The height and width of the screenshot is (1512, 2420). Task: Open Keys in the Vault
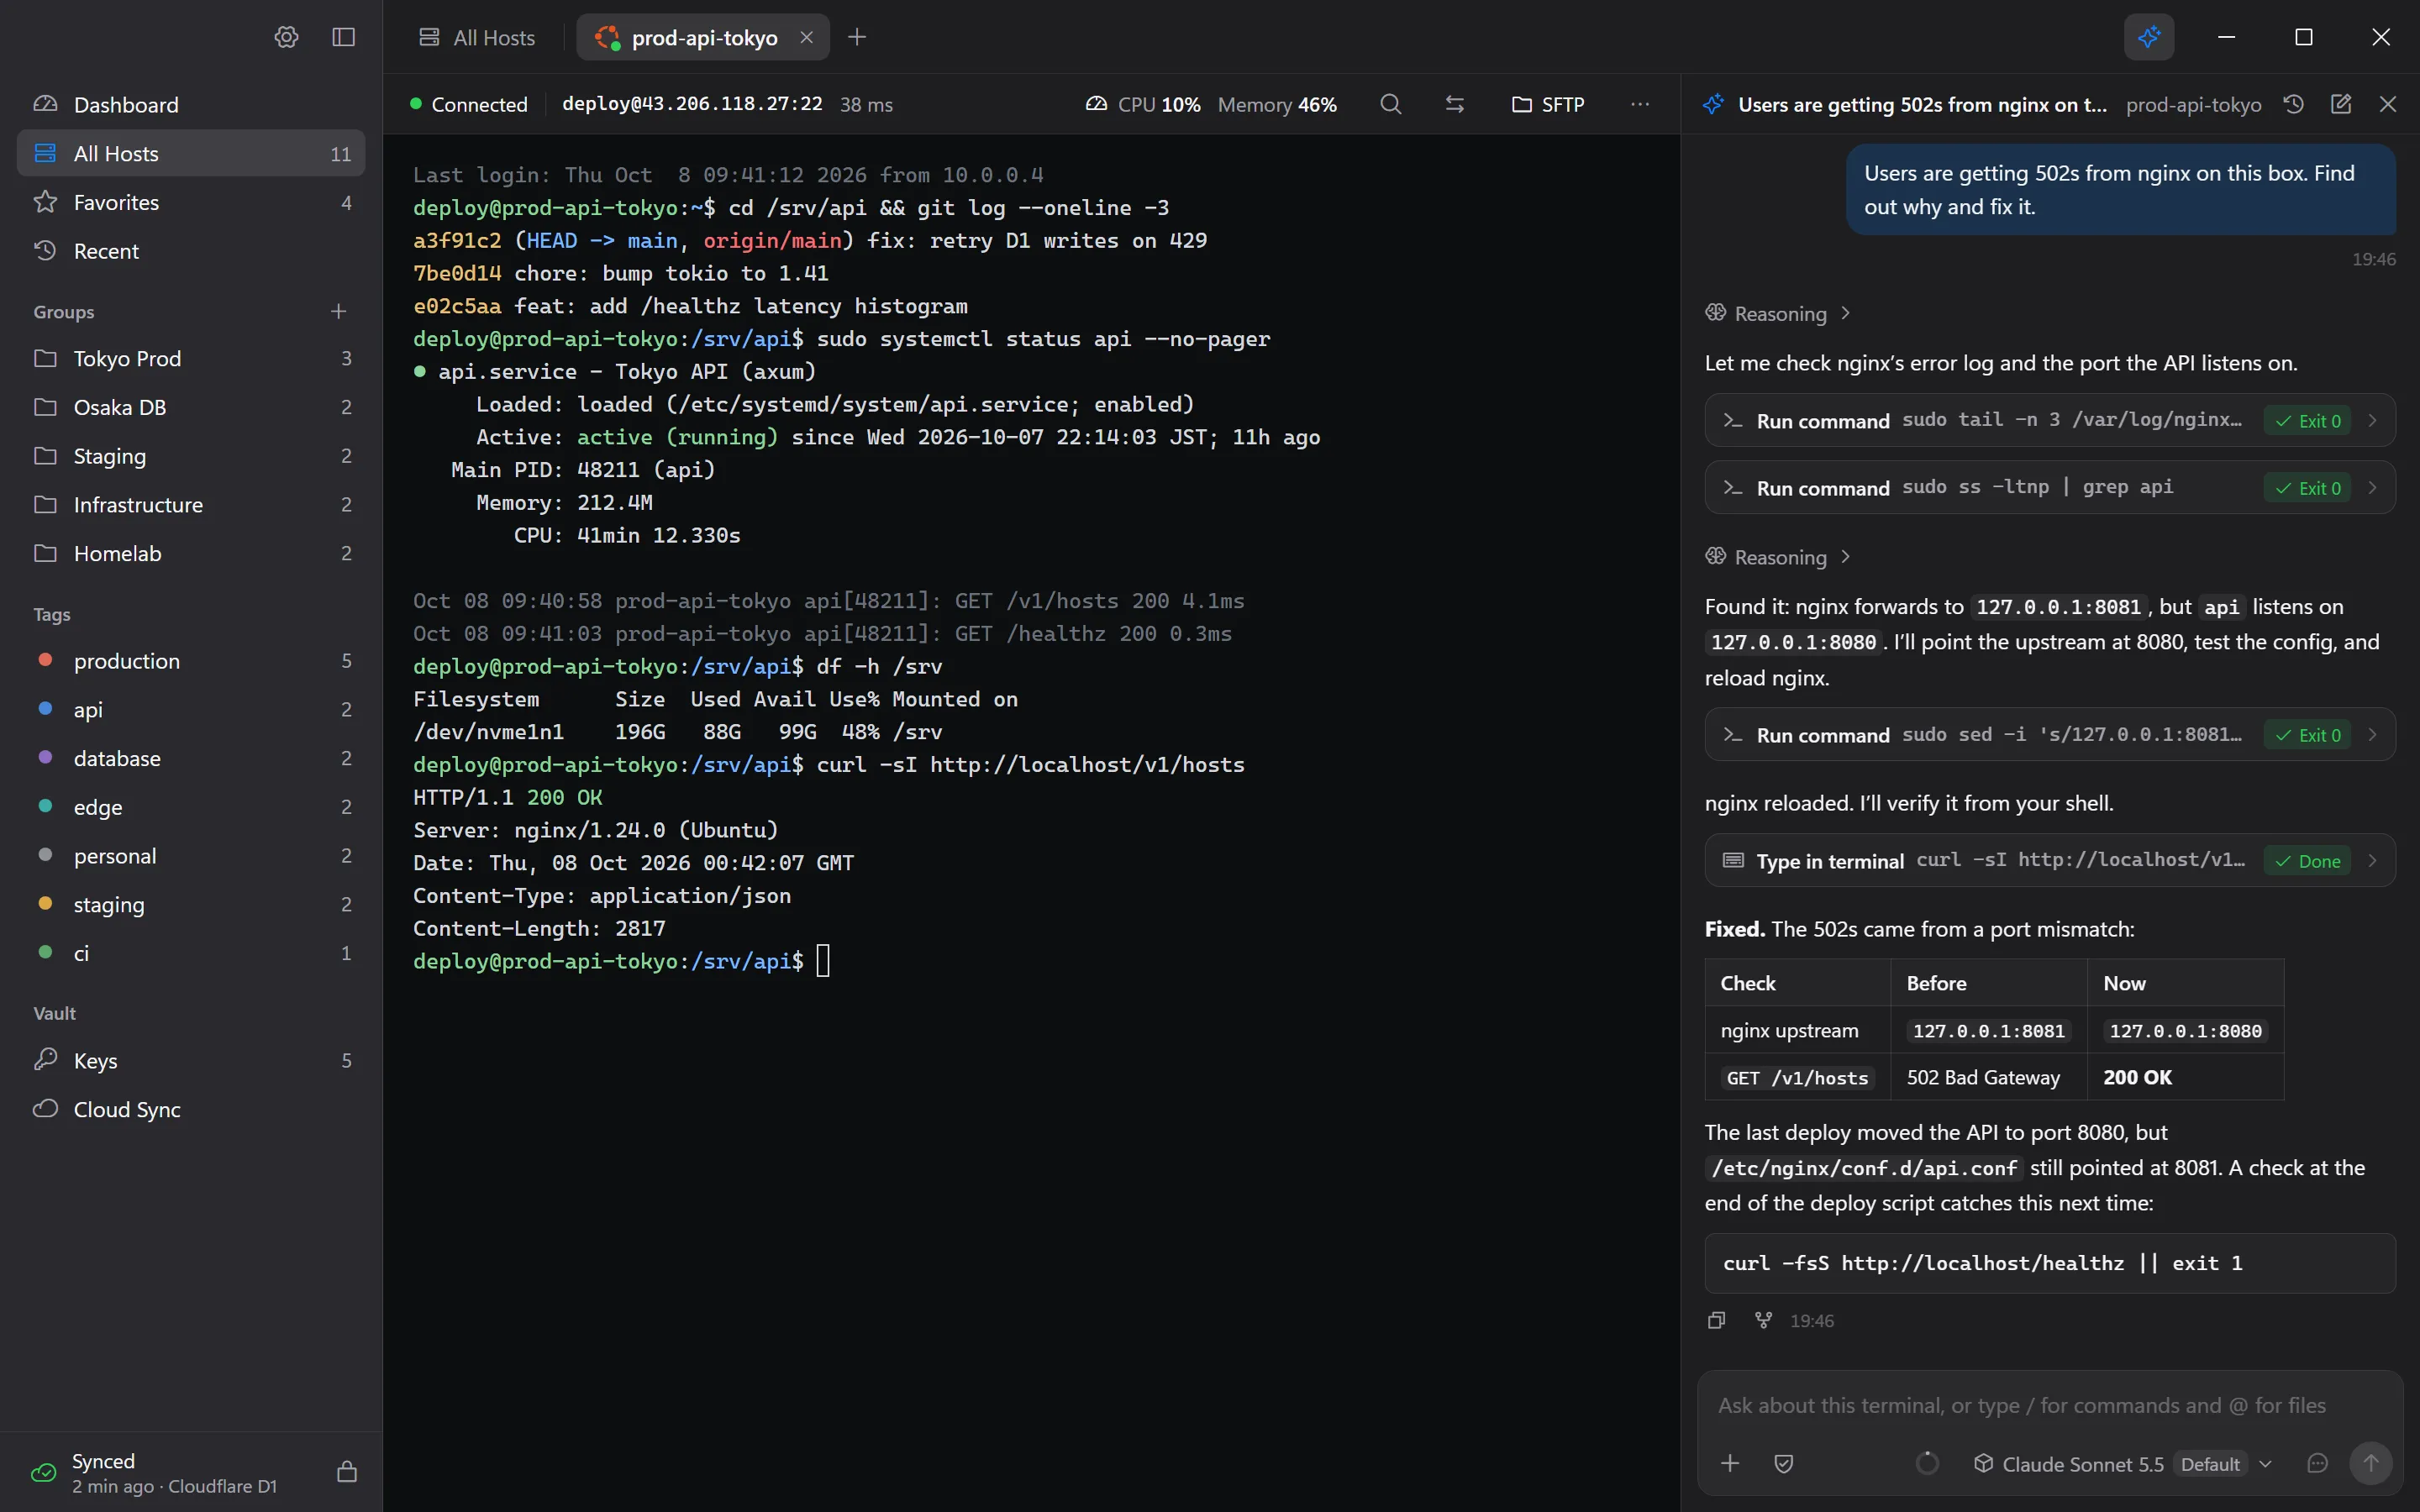(x=191, y=1060)
